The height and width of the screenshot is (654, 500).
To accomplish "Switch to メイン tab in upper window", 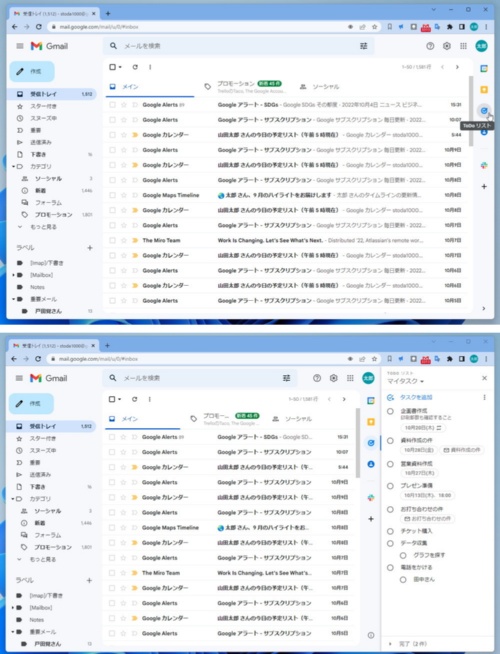I will (x=149, y=87).
